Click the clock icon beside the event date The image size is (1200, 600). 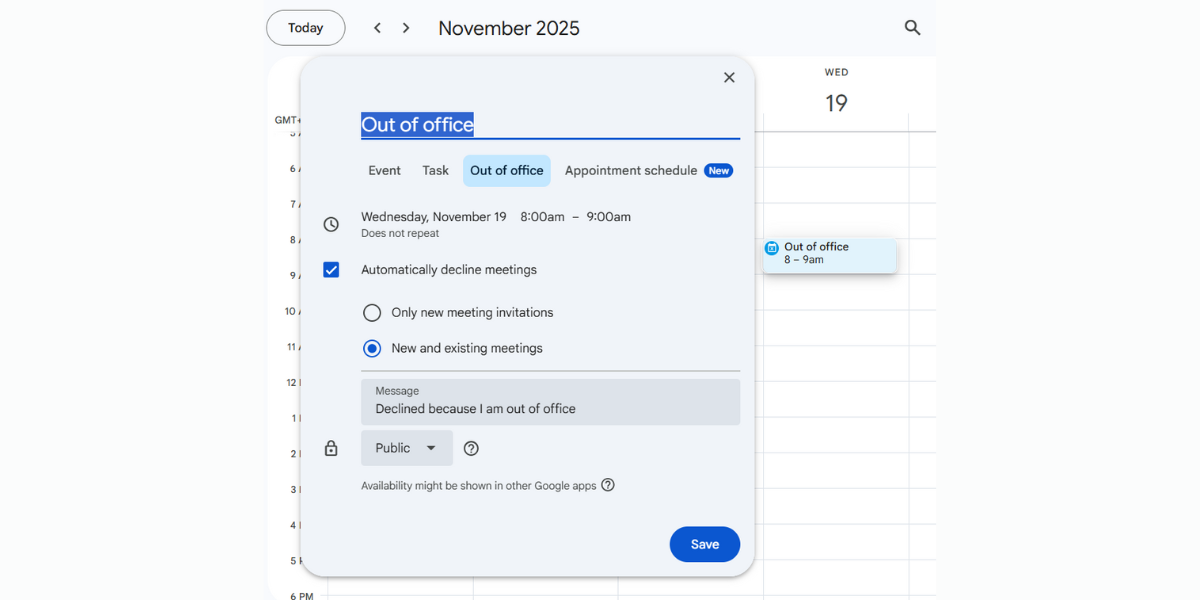331,224
